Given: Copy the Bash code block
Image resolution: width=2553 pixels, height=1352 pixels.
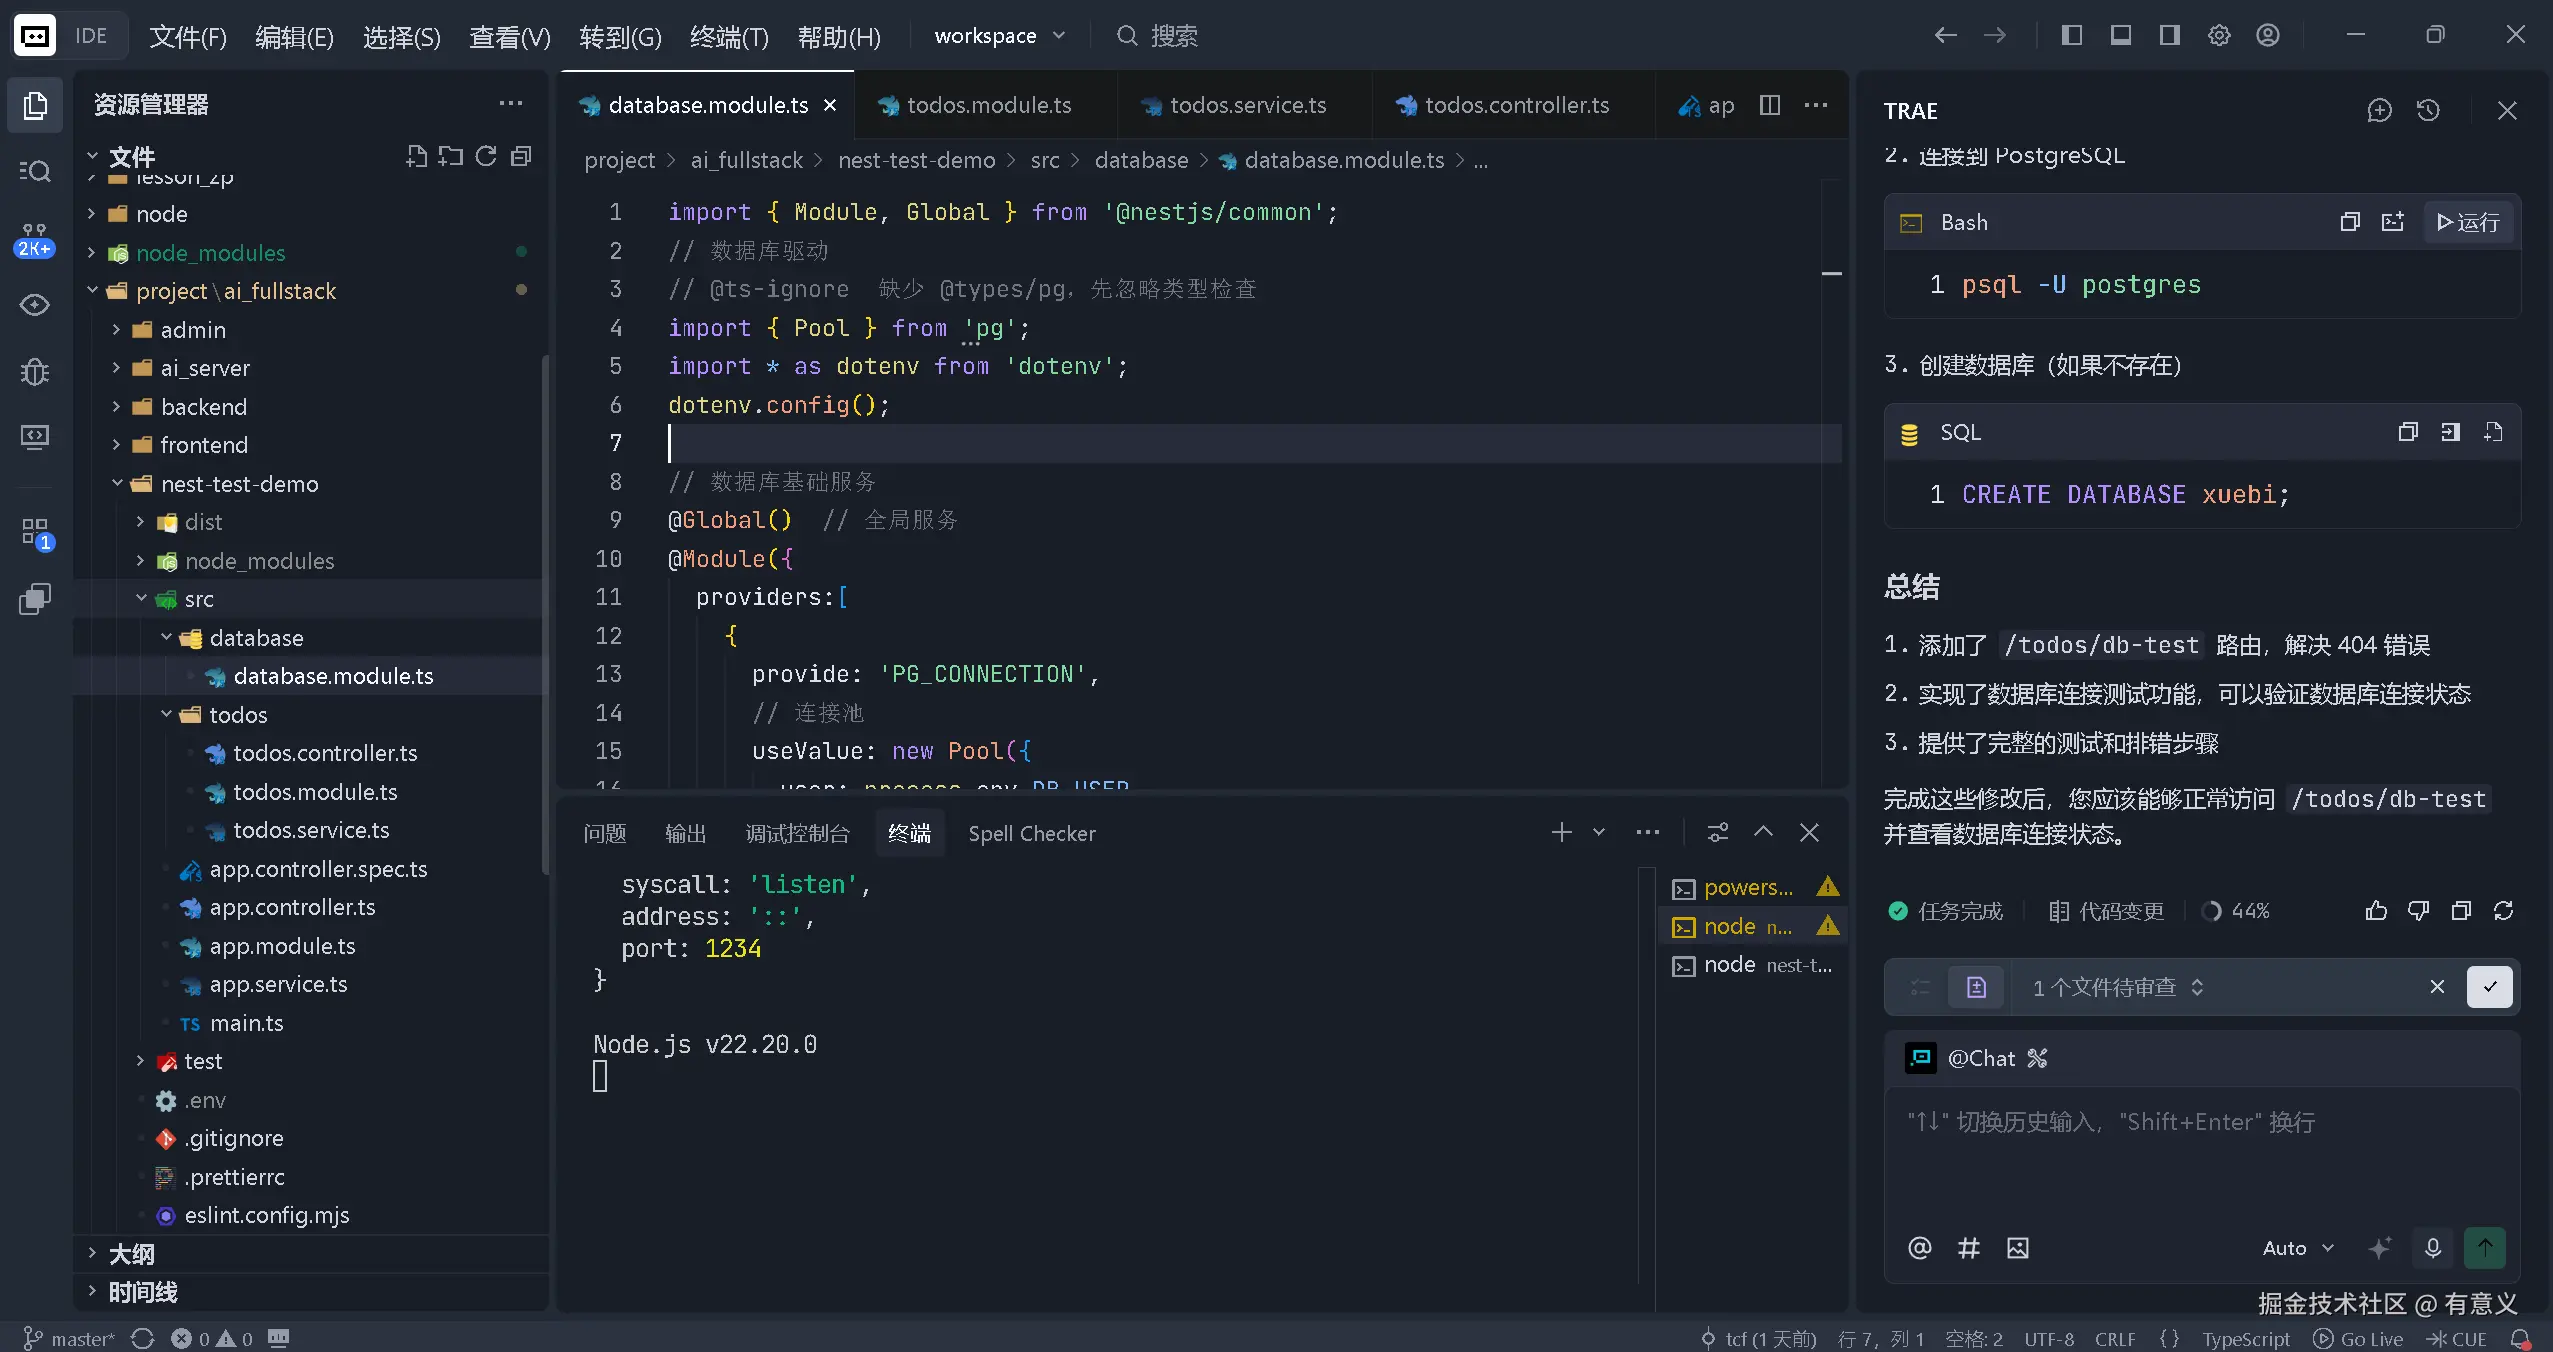Looking at the screenshot, I should [x=2350, y=222].
